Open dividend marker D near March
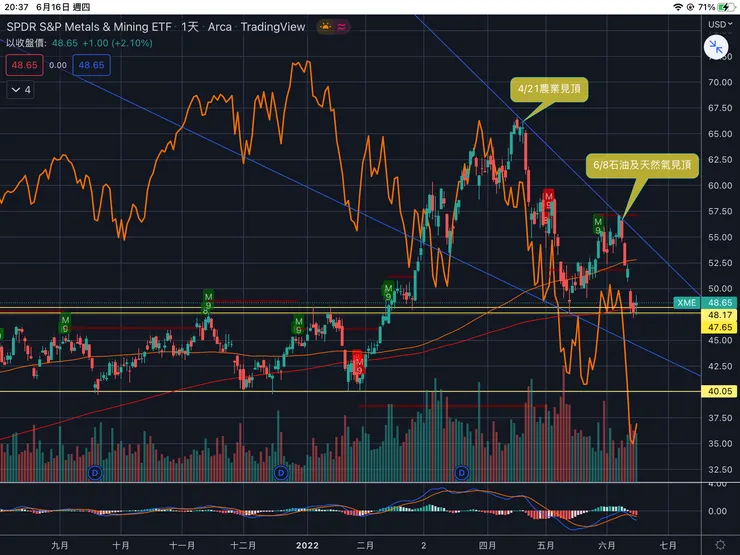740x555 pixels. [x=462, y=472]
